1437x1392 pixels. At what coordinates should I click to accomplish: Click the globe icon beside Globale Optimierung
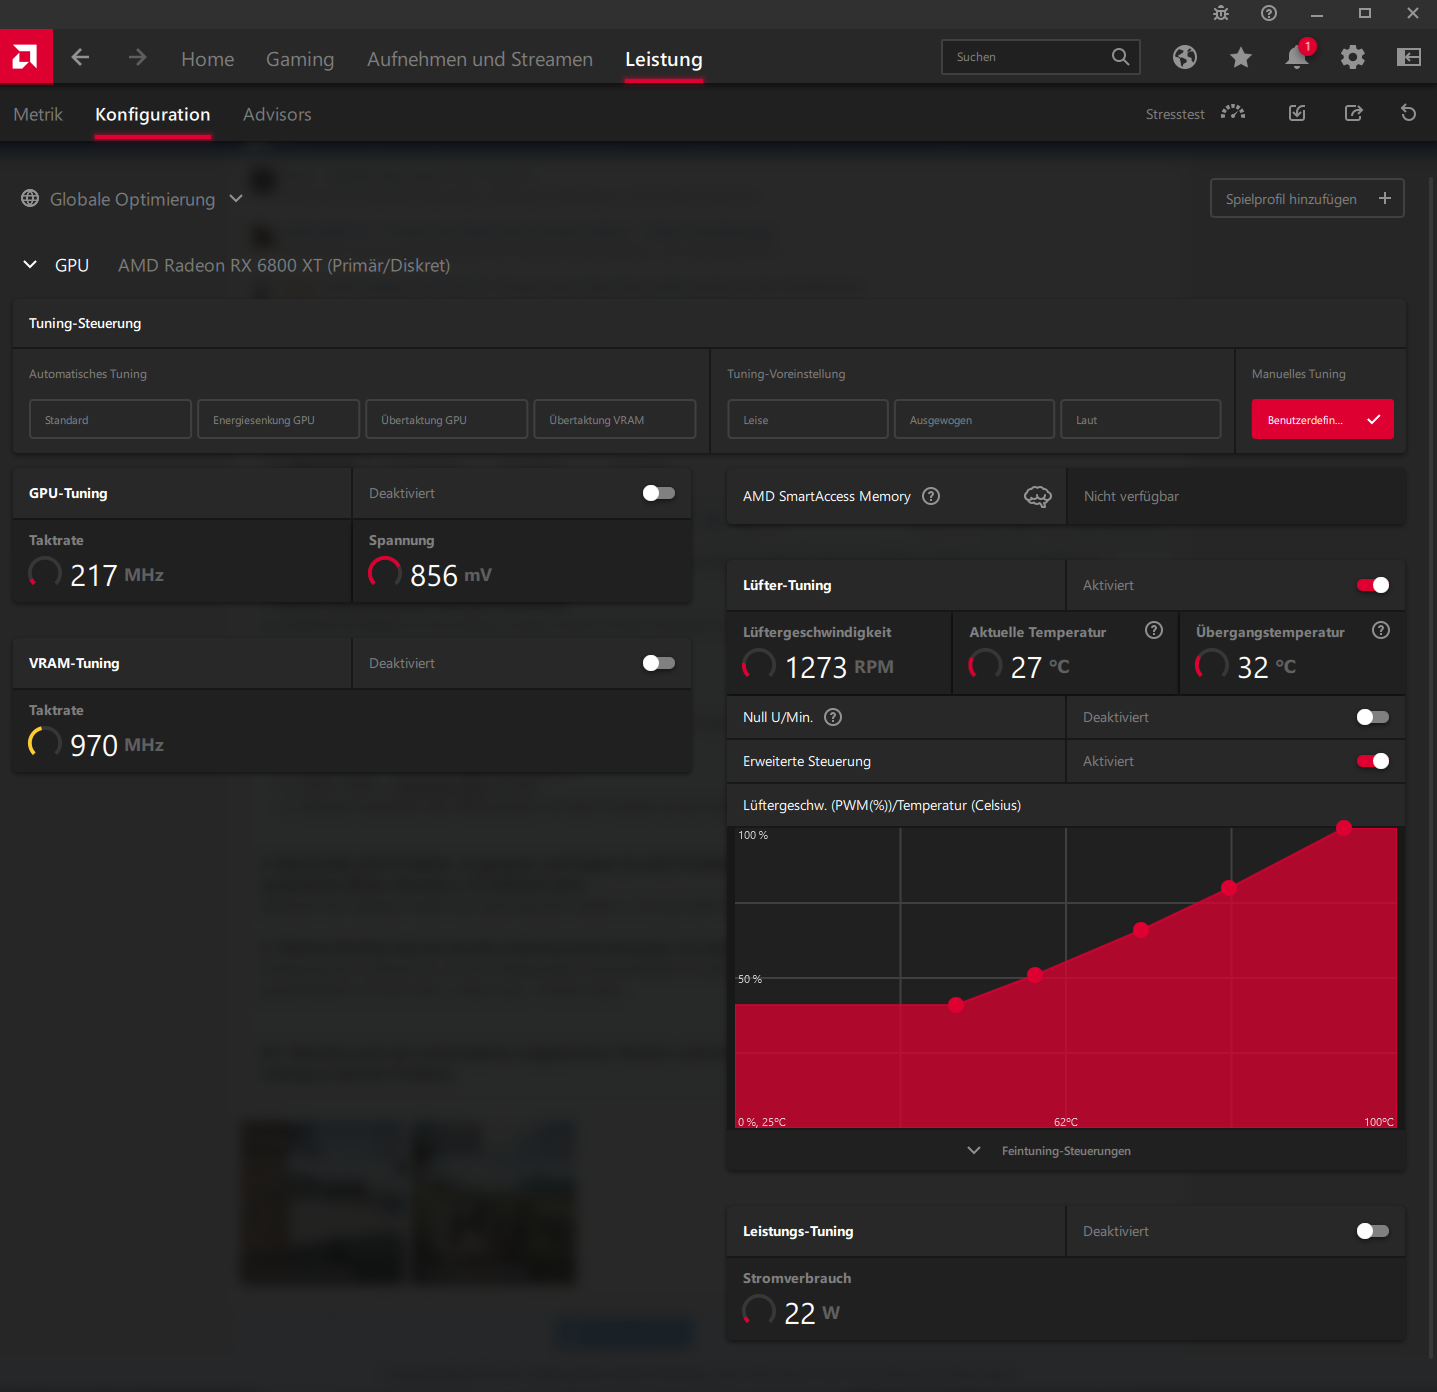pos(30,199)
